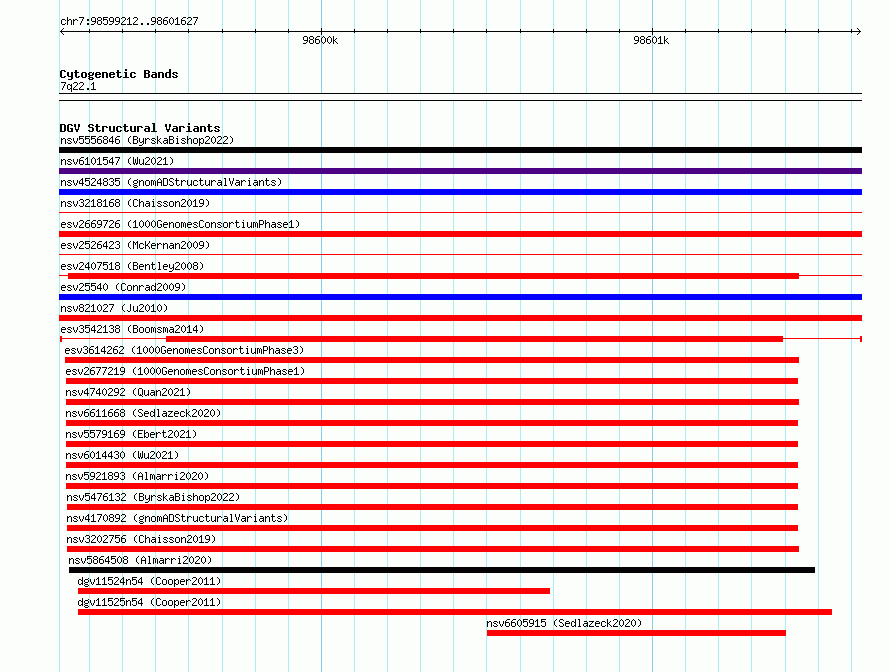Select the red nsv6611668 variant bar
890x672 pixels.
[432, 423]
